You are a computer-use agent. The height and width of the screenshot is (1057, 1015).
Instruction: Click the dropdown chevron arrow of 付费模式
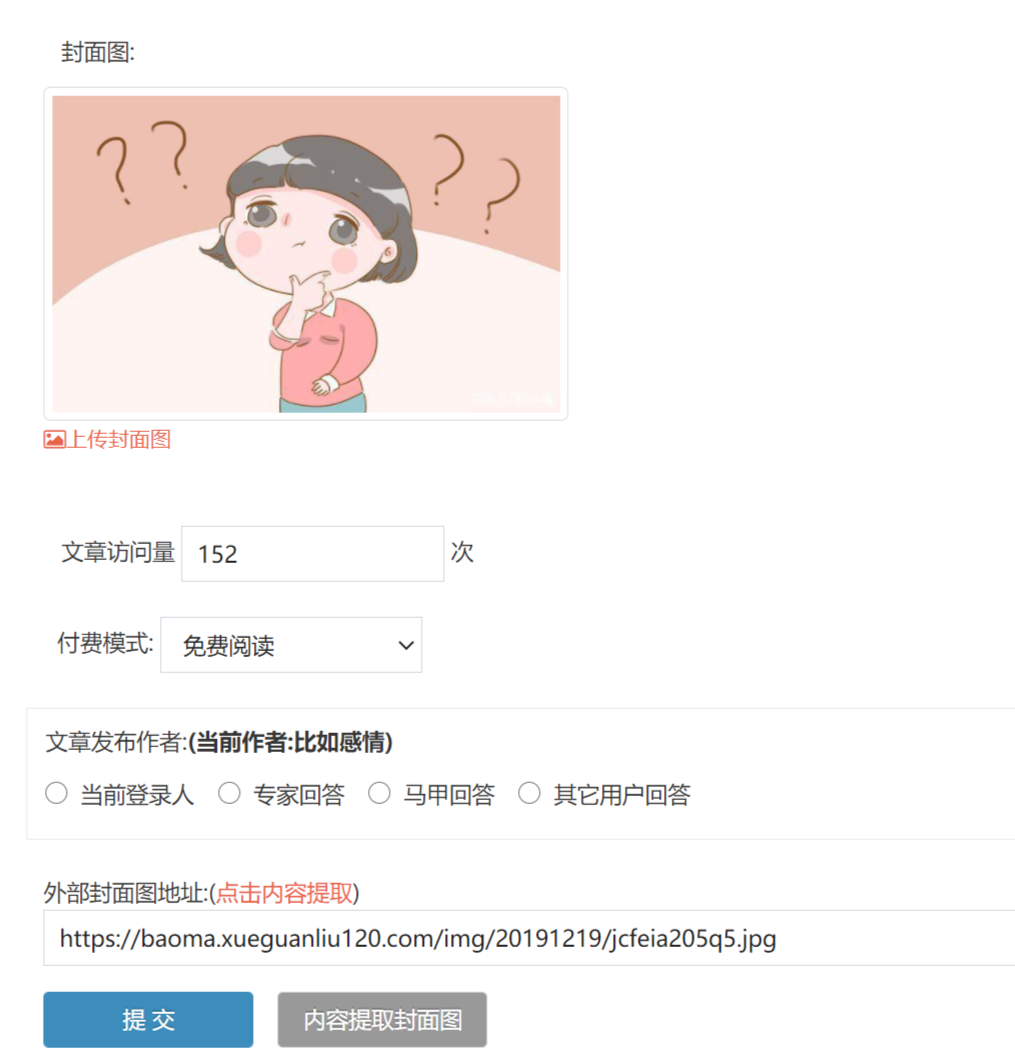(x=406, y=646)
